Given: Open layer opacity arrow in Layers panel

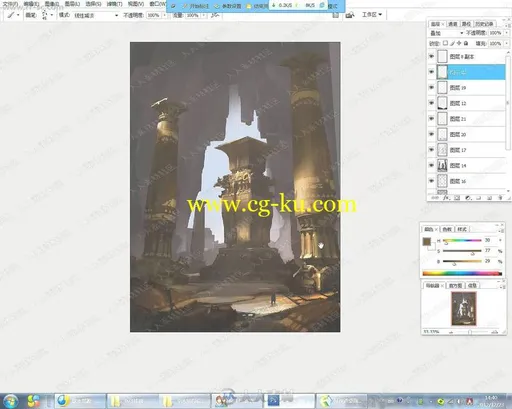Looking at the screenshot, I should pyautogui.click(x=507, y=33).
